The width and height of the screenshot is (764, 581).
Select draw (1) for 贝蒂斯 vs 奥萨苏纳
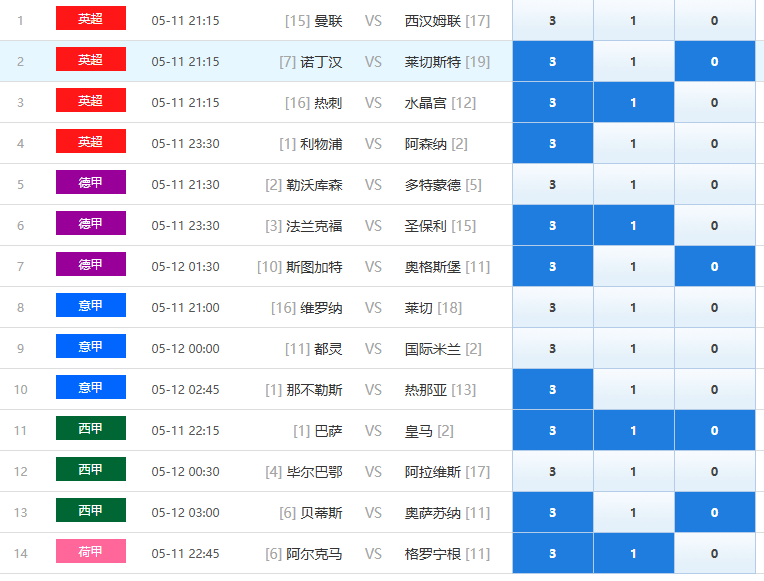click(x=633, y=512)
